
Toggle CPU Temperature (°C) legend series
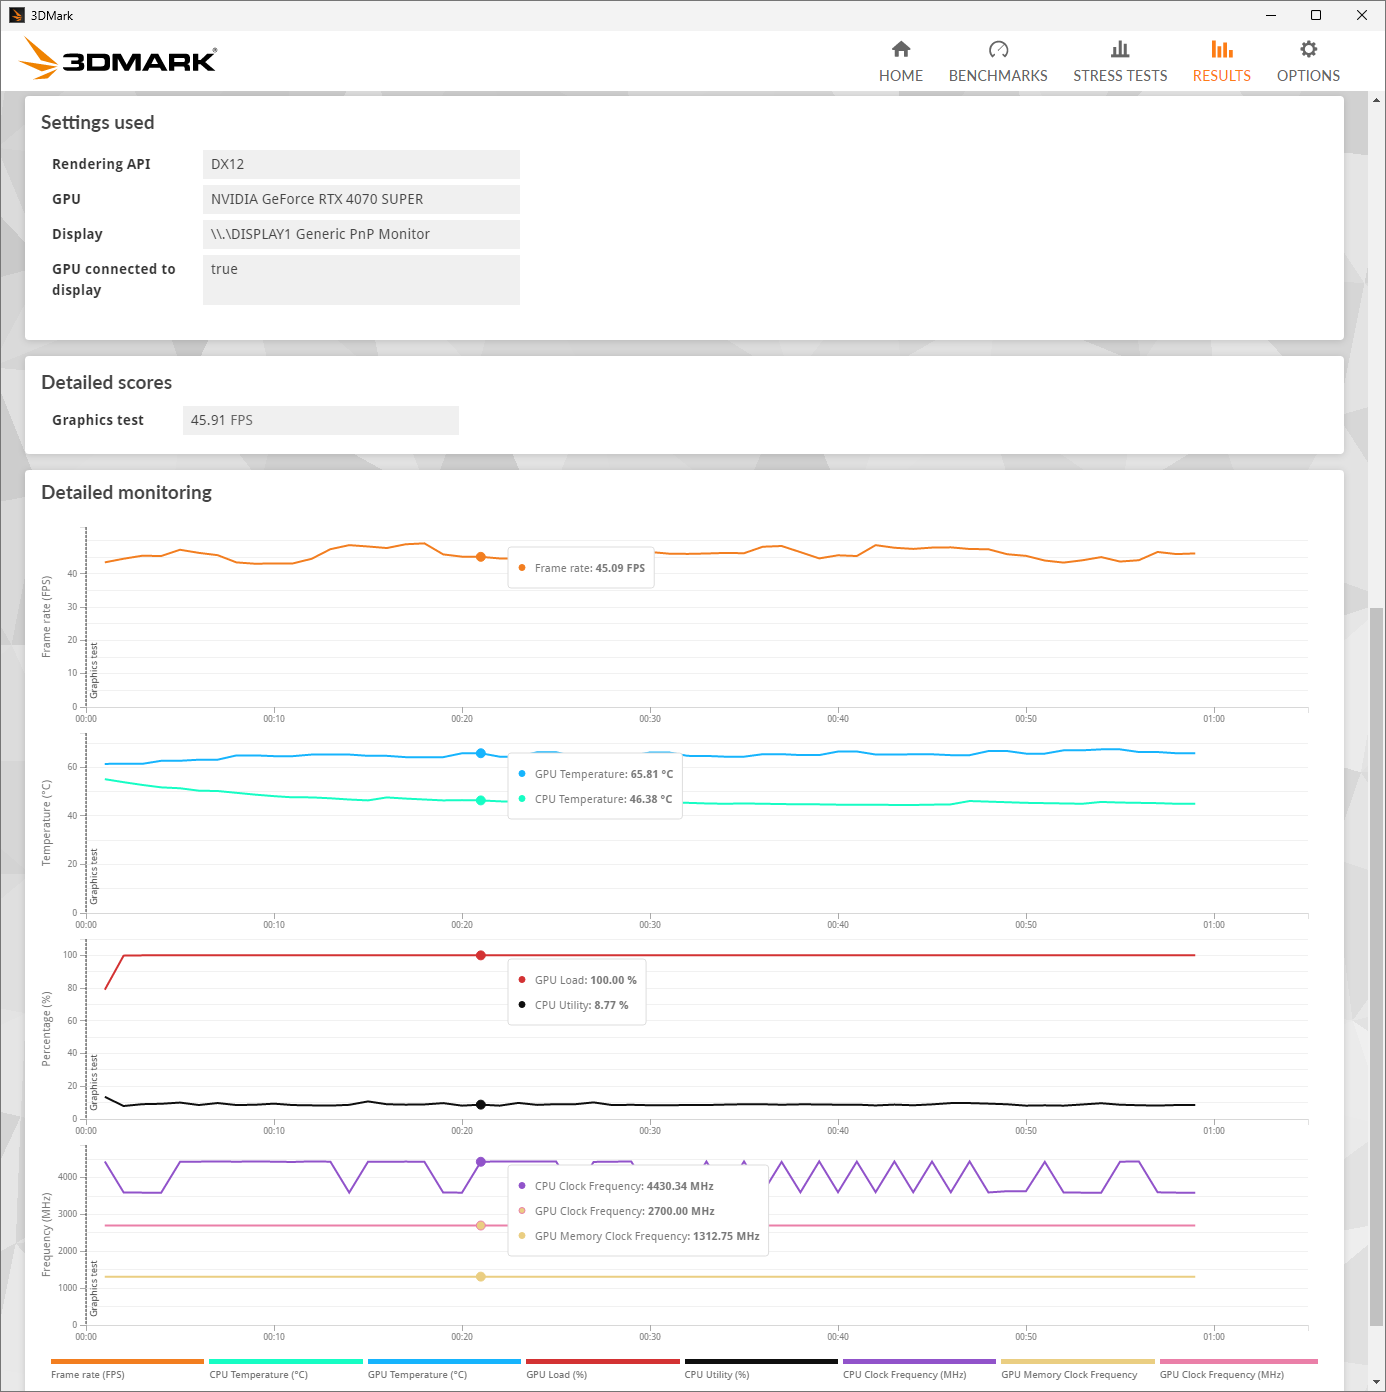tap(286, 1369)
